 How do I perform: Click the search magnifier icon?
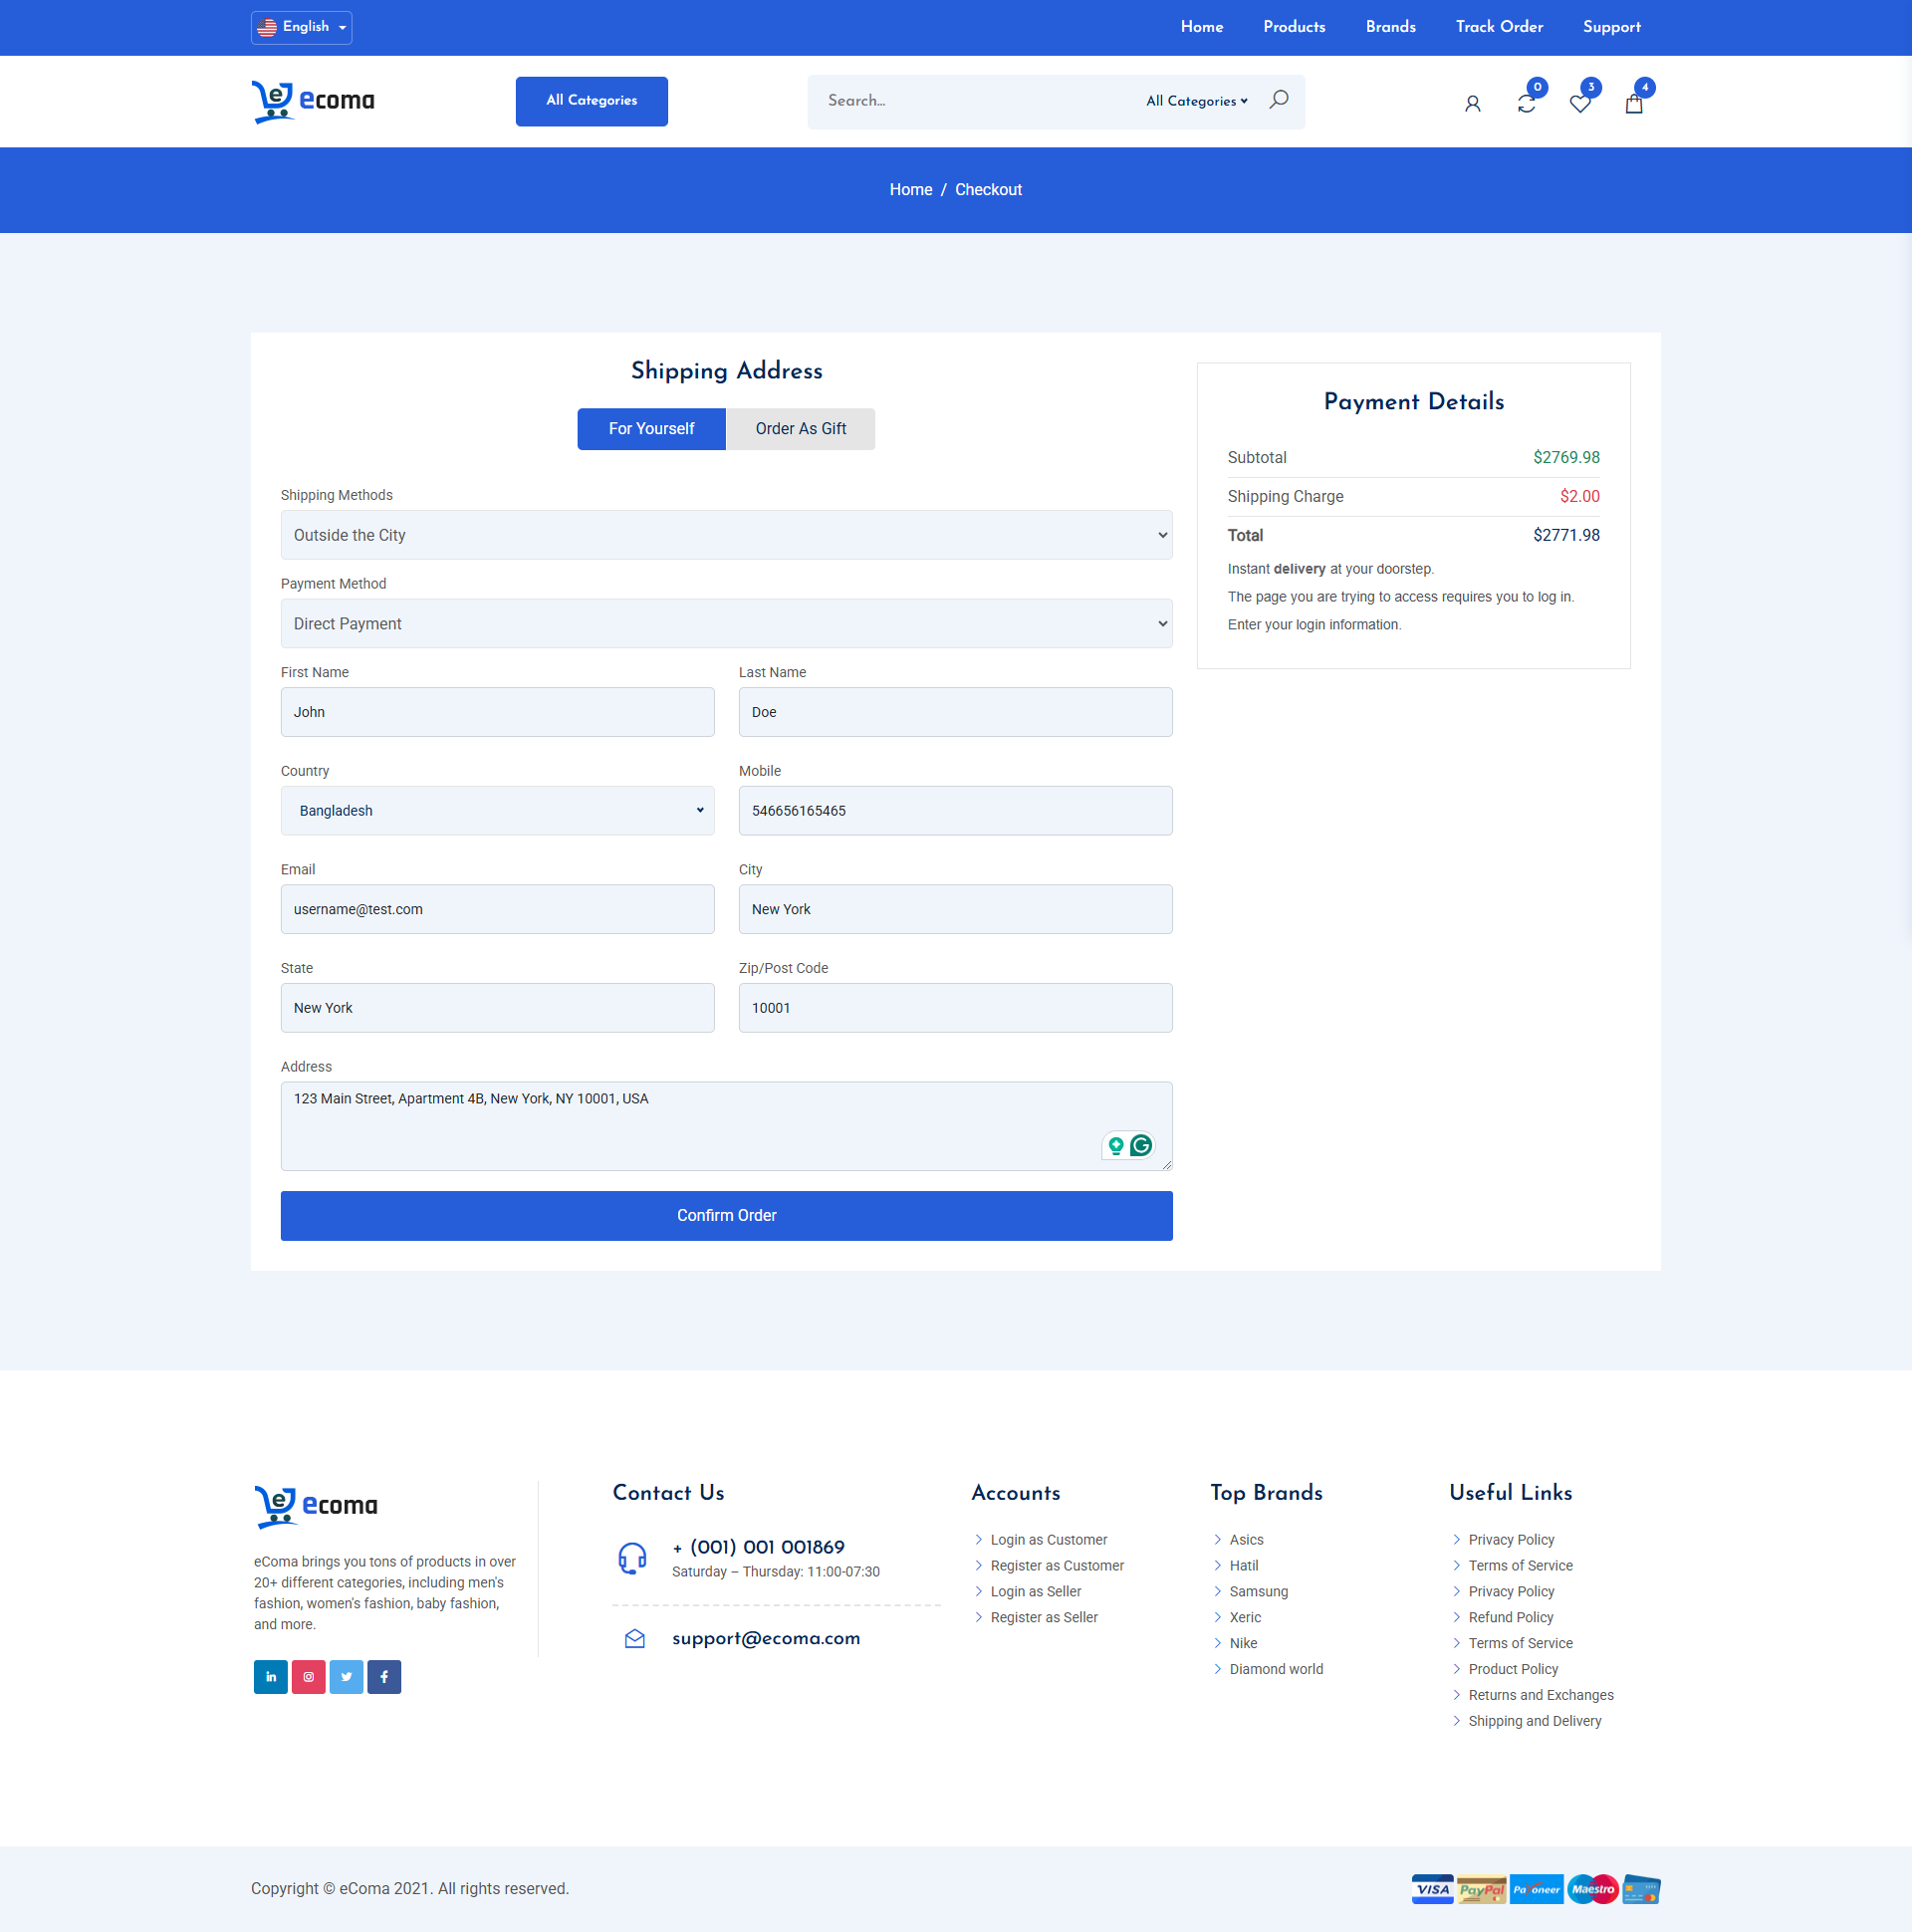1278,100
